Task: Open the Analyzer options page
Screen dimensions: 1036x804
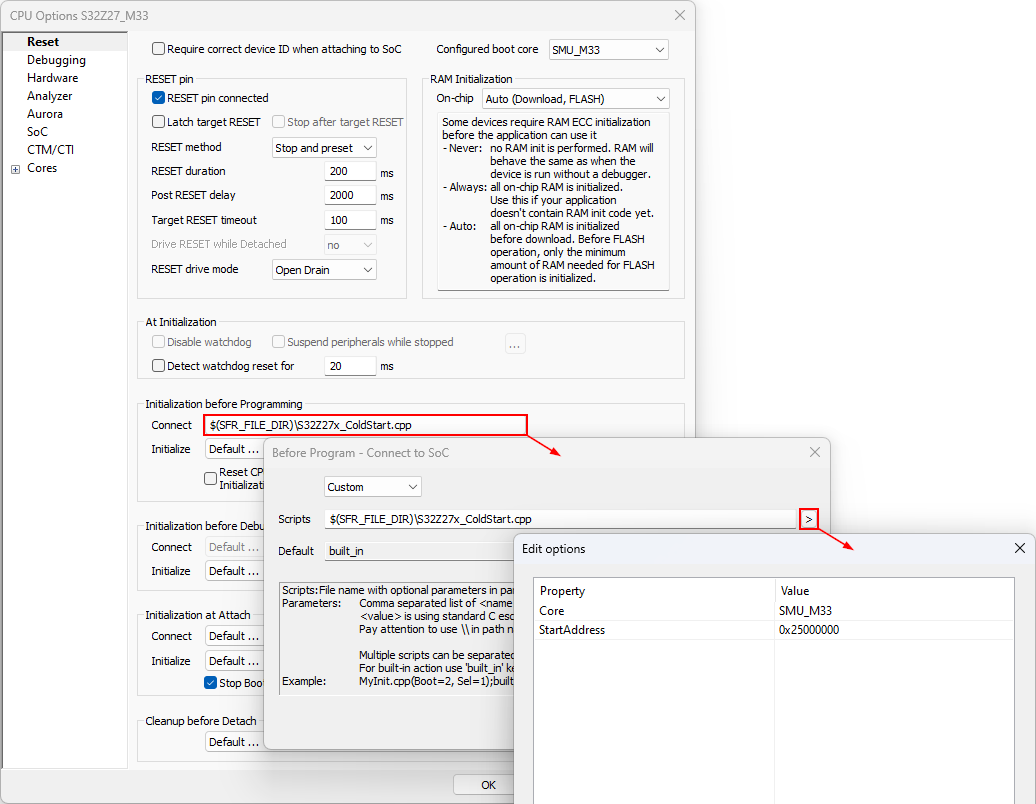Action: coord(50,96)
